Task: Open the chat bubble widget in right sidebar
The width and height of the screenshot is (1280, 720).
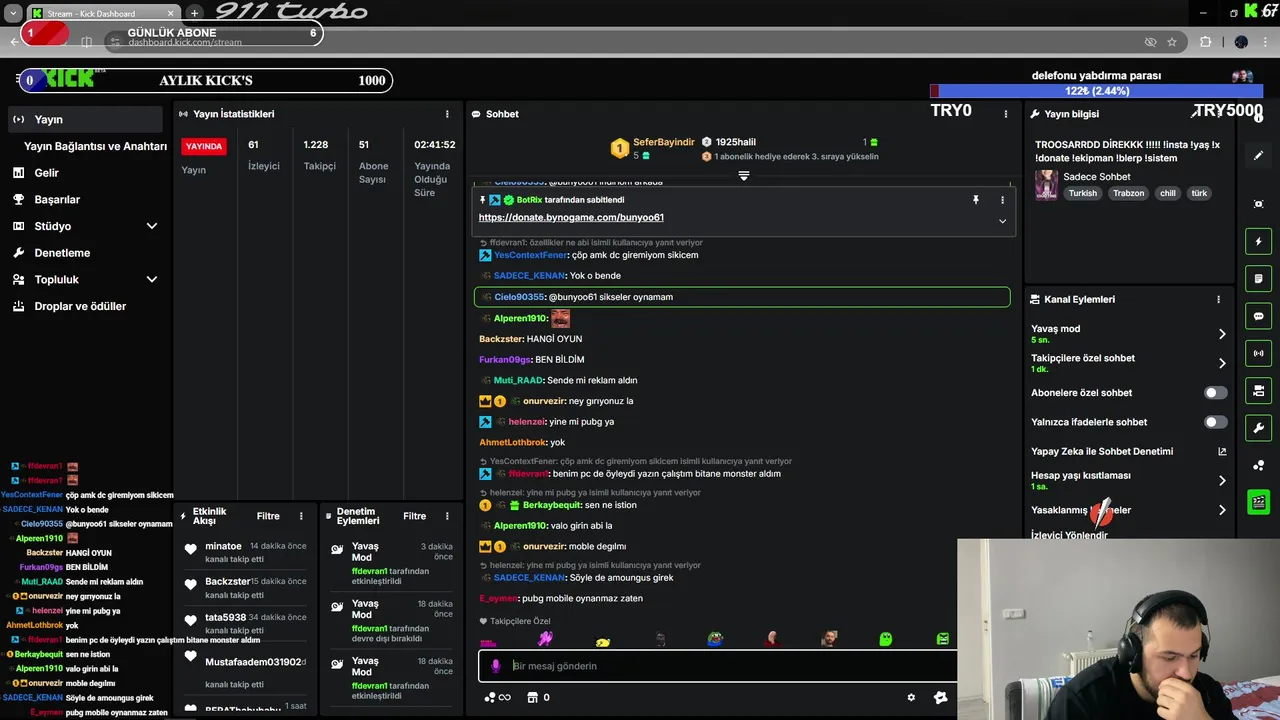Action: coord(1258,316)
